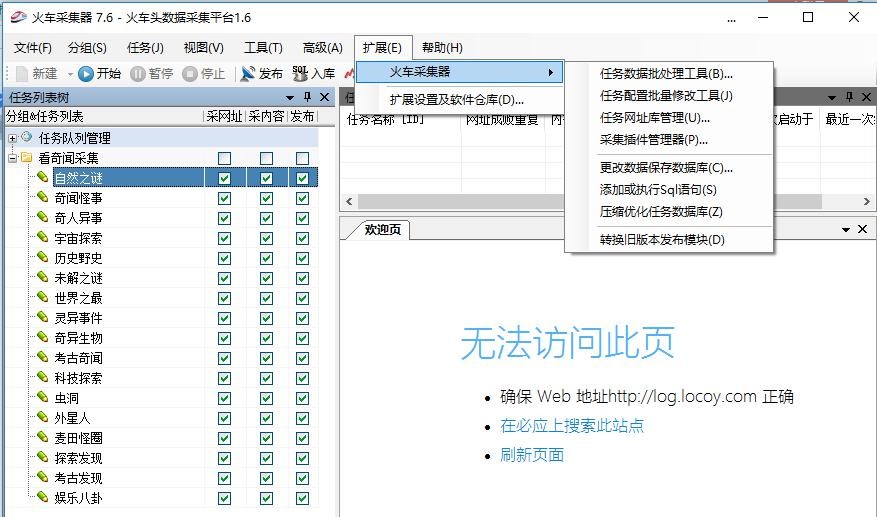
Task: Toggle 发布 checkbox for 看奇闻采集 group
Action: (302, 158)
